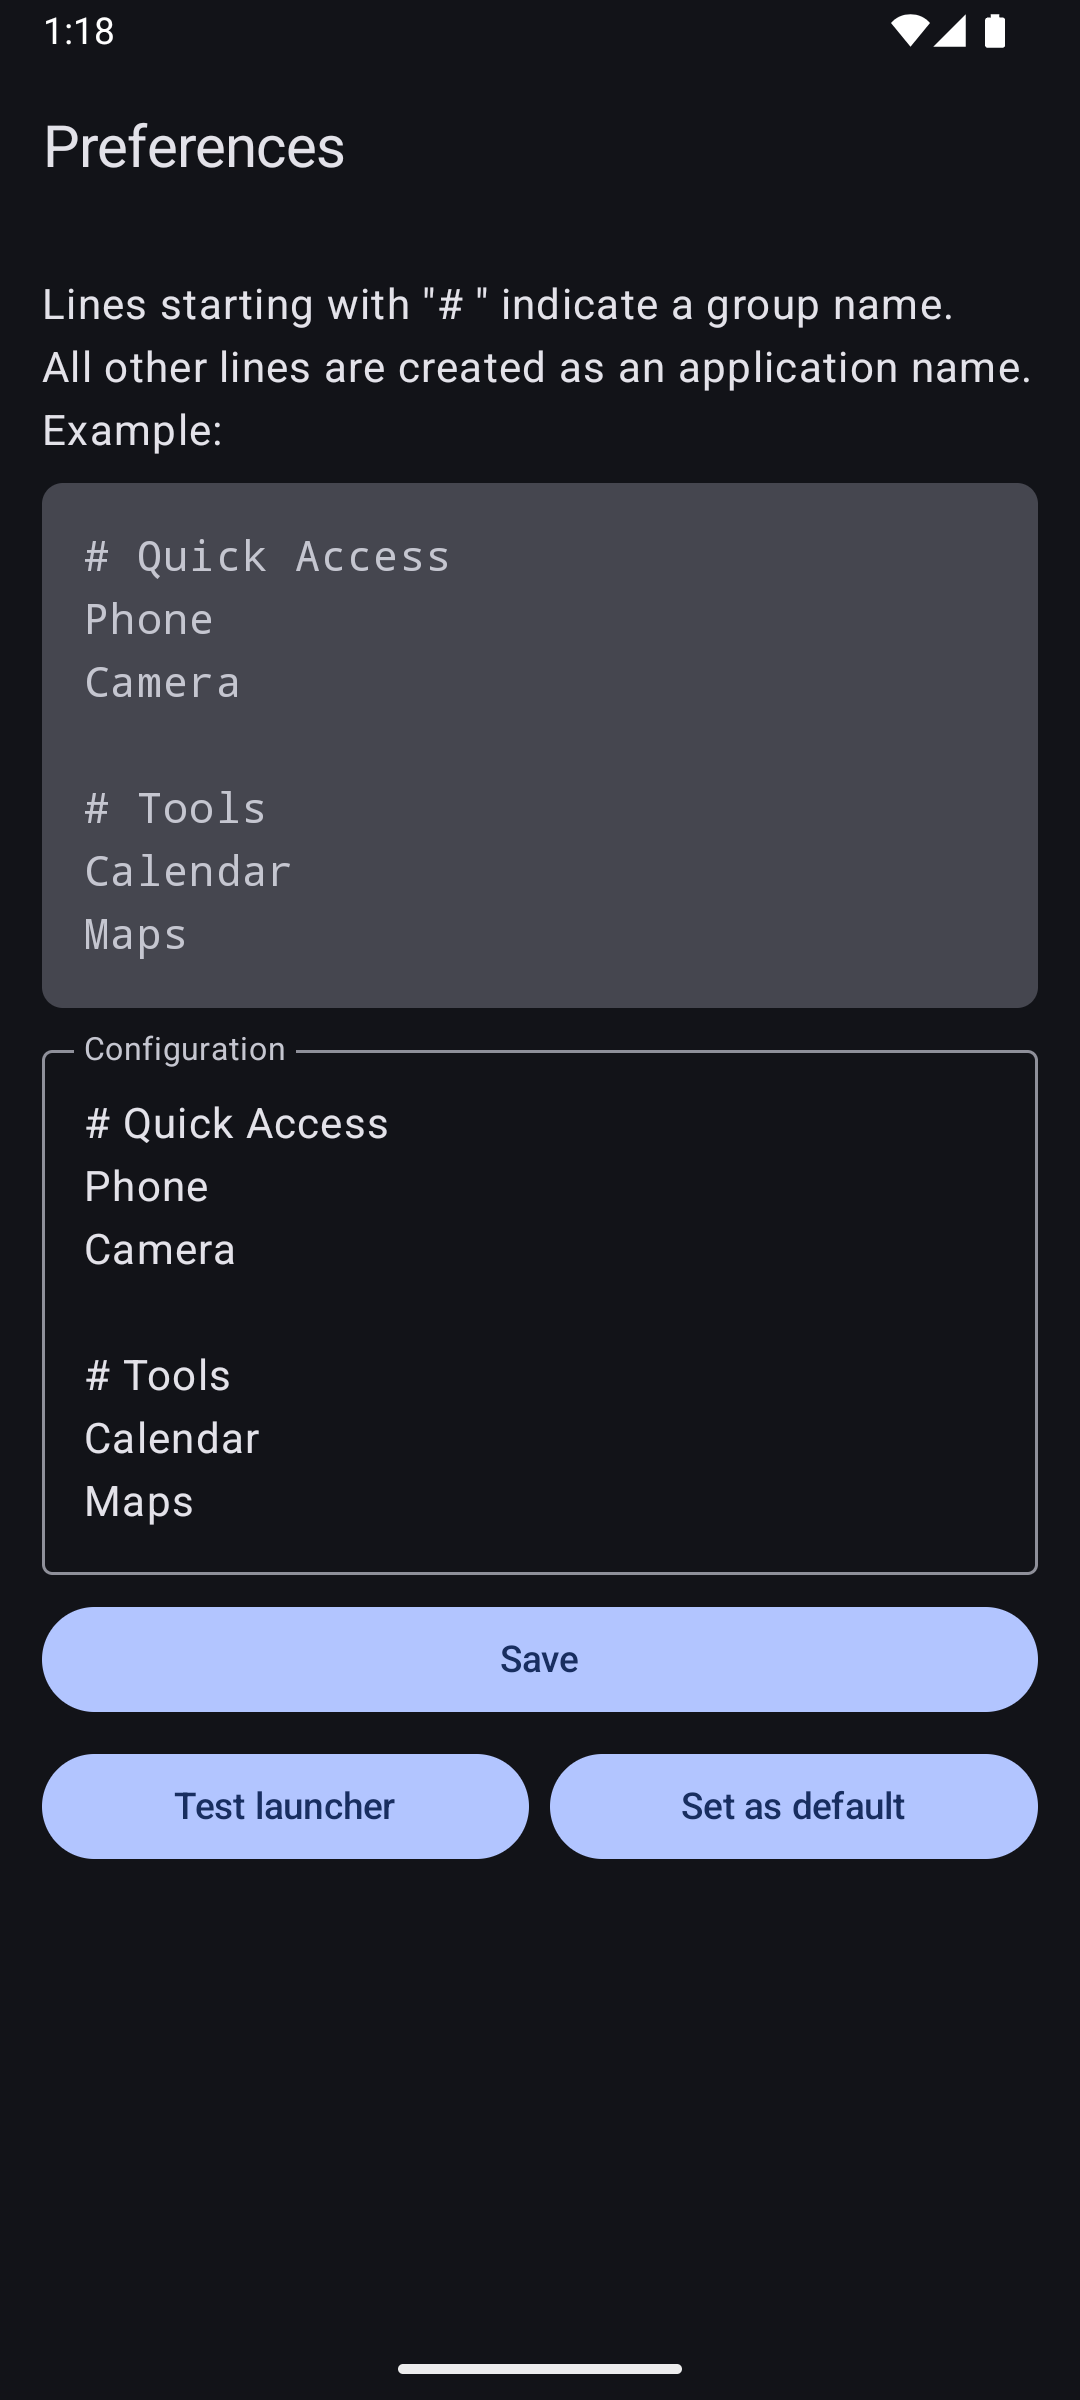
Task: Click the Maps line in Configuration field
Action: (139, 1502)
